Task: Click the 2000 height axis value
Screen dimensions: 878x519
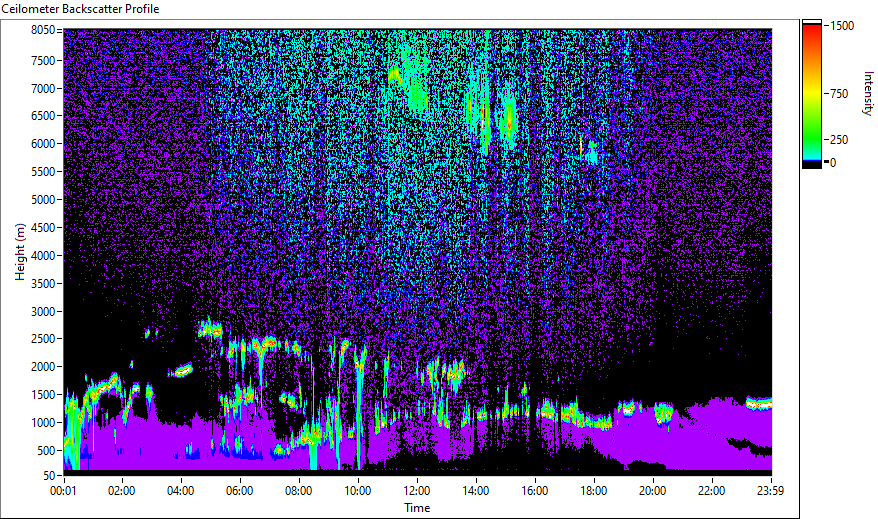Action: [x=43, y=367]
